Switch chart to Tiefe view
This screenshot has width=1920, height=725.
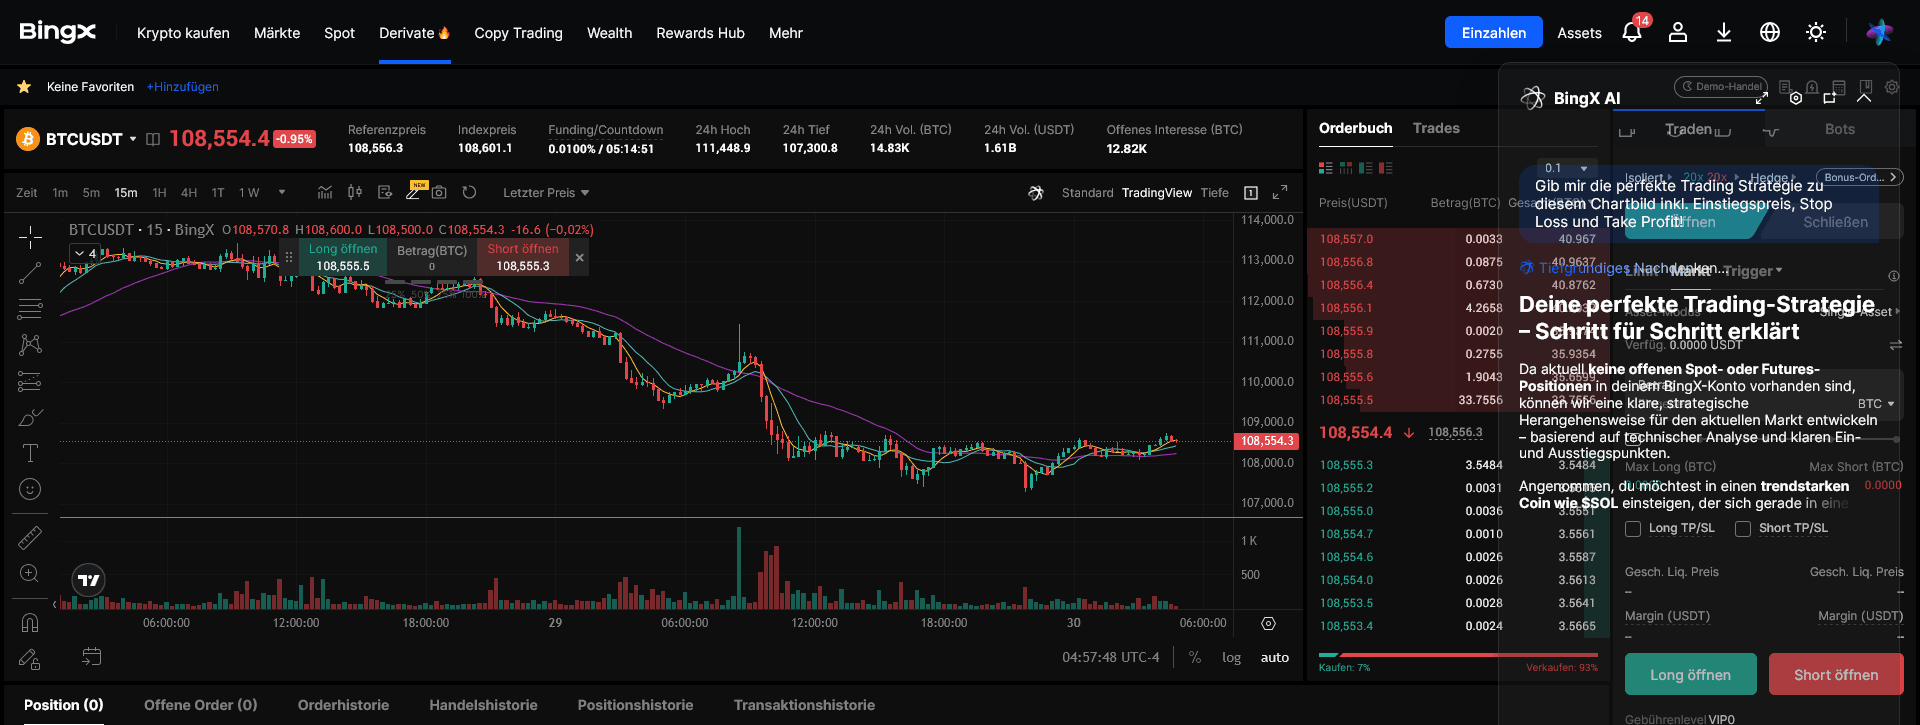click(x=1214, y=193)
